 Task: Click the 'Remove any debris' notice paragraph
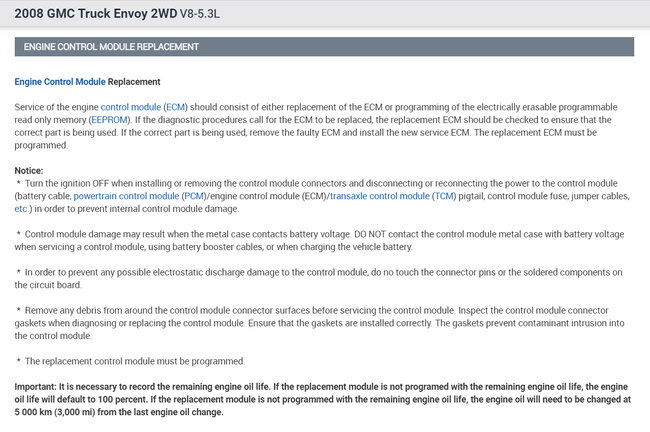click(319, 323)
